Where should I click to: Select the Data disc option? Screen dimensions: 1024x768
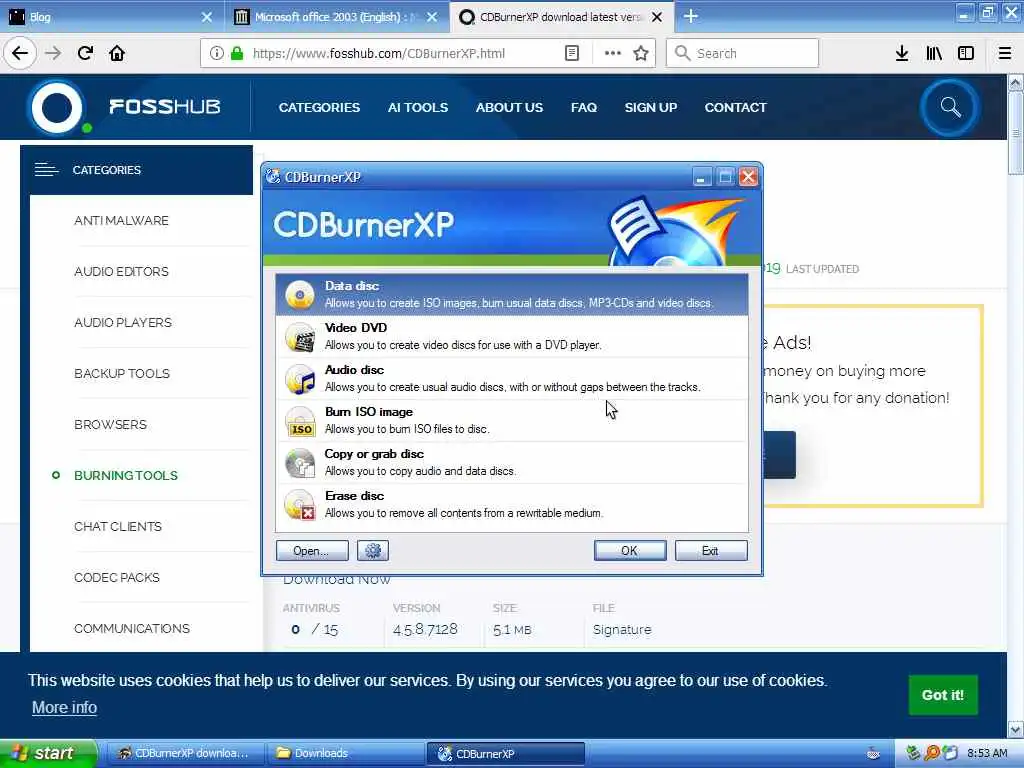pyautogui.click(x=511, y=295)
